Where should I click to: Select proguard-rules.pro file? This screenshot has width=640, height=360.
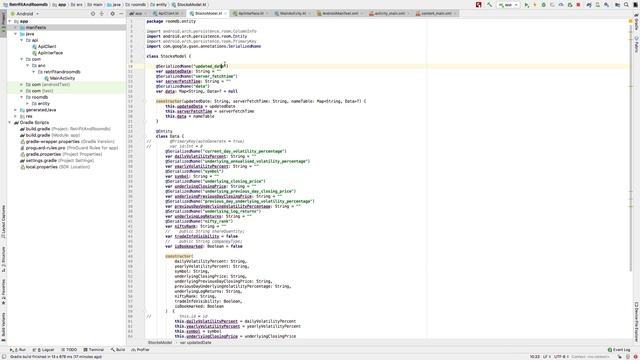pyautogui.click(x=69, y=148)
